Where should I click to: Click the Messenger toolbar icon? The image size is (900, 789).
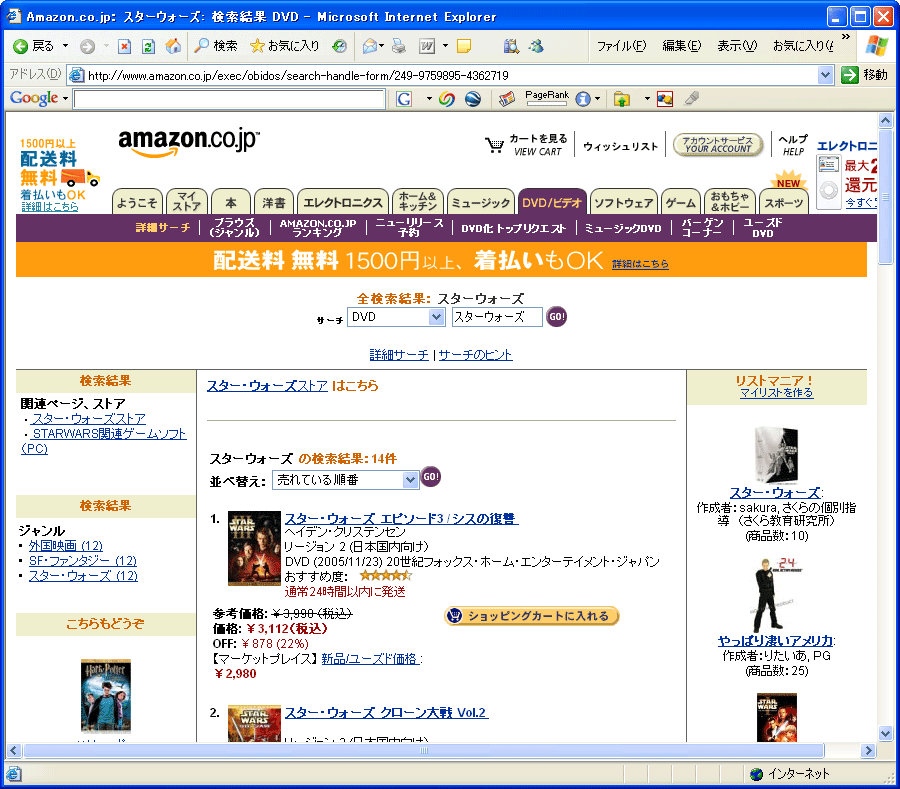coord(537,46)
